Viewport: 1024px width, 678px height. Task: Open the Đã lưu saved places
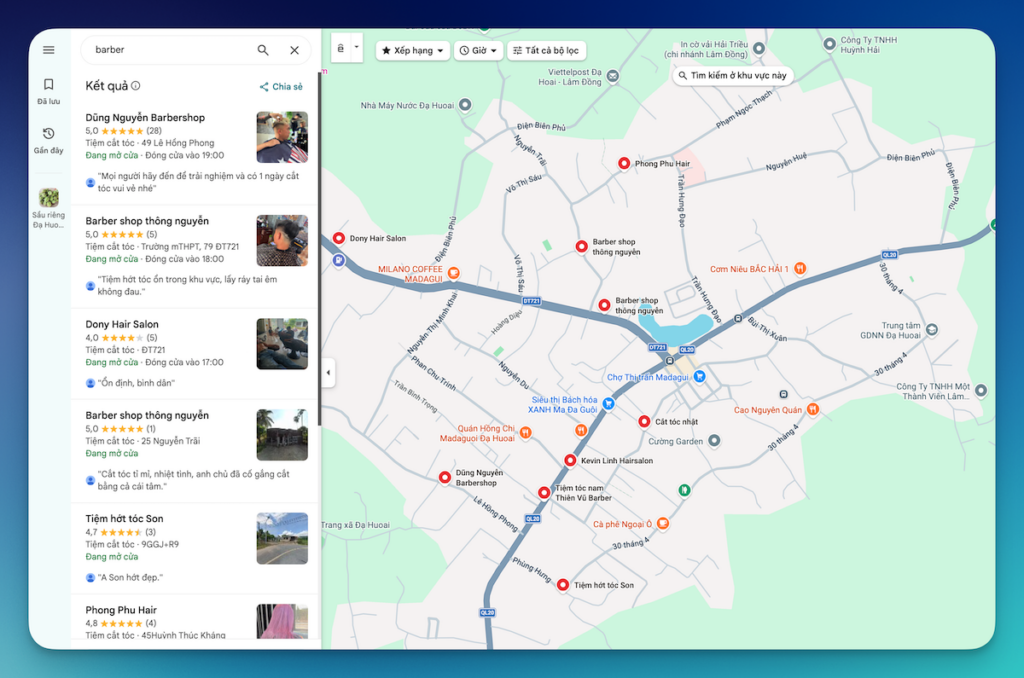click(49, 90)
